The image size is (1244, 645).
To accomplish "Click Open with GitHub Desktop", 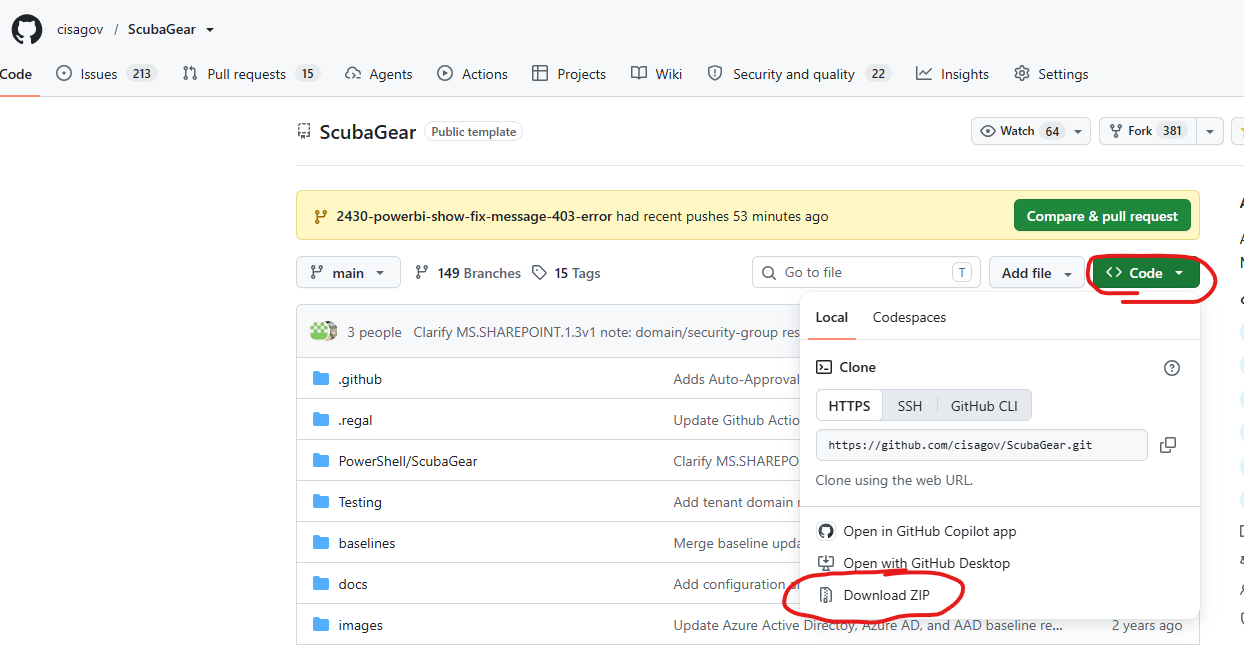I will (914, 563).
